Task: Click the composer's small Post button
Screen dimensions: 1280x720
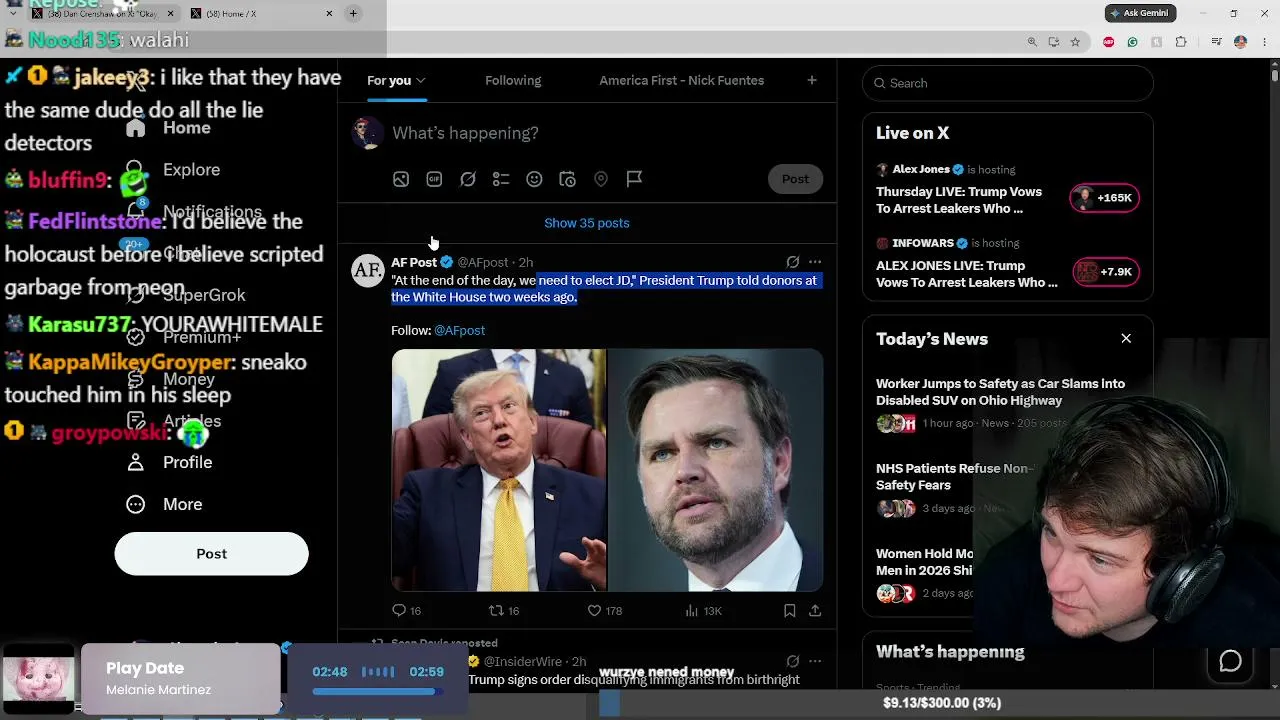Action: click(x=795, y=179)
